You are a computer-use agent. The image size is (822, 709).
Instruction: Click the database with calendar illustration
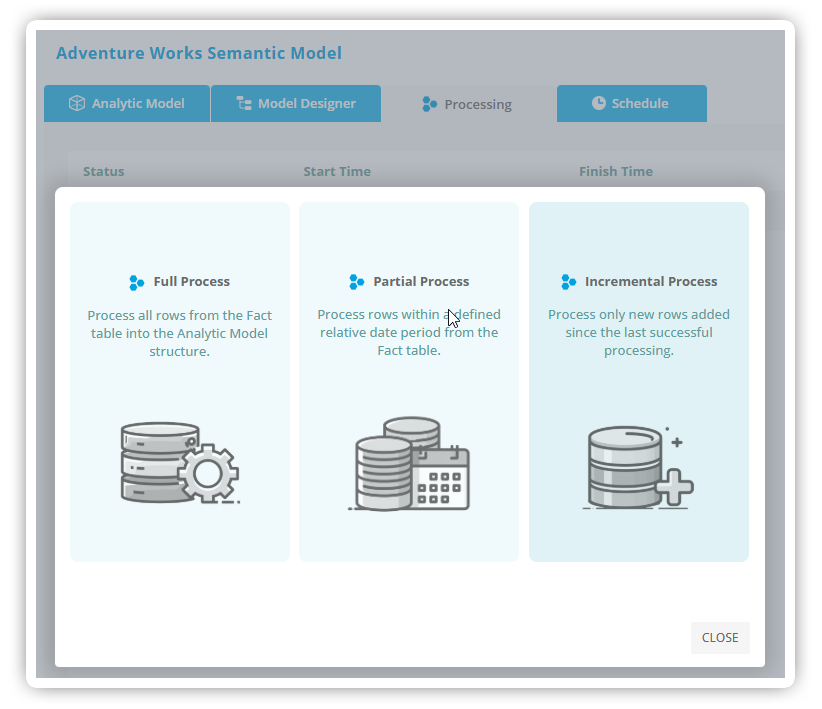tap(409, 464)
